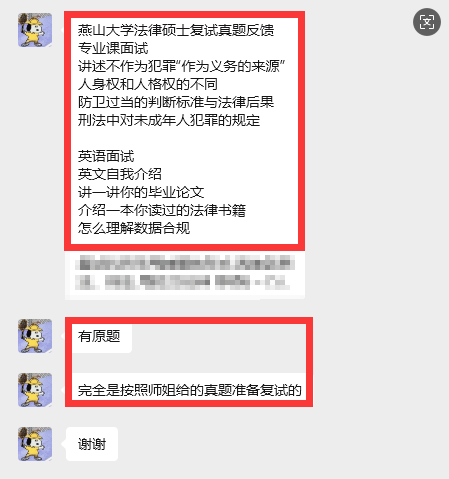Click the 怎么理解数据合规 line

134,228
